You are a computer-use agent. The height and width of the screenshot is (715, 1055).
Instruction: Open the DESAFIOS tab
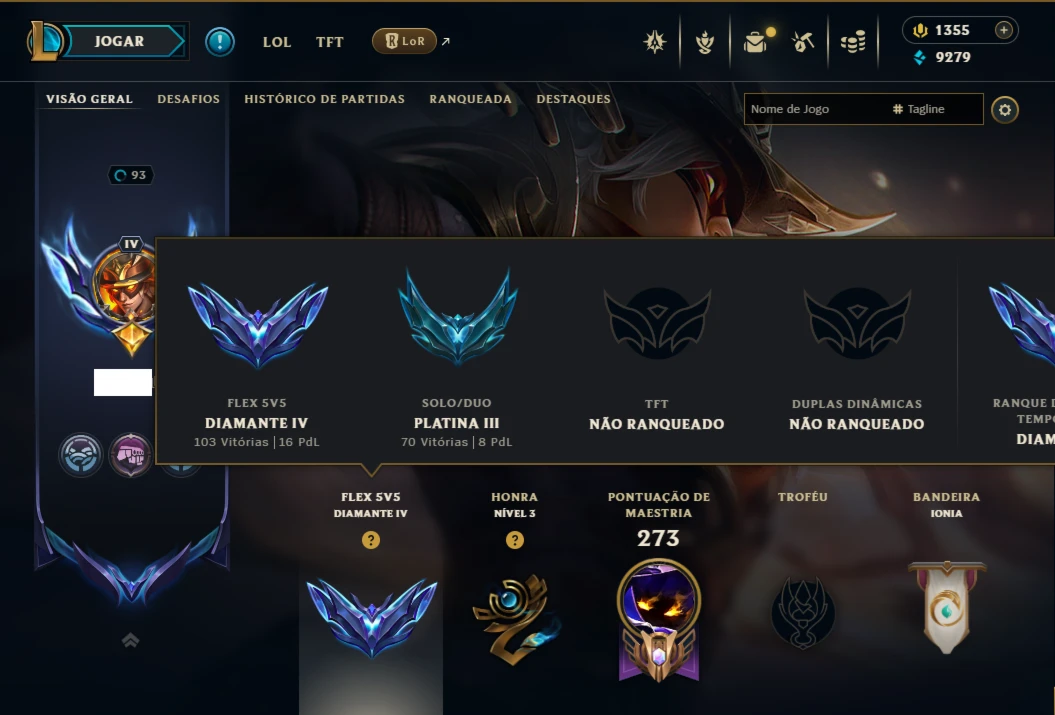tap(188, 99)
